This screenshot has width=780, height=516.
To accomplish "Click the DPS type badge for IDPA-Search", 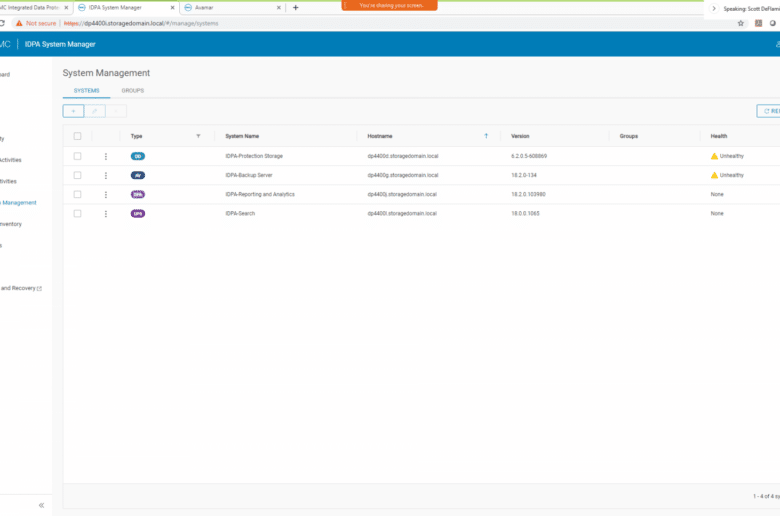I will (138, 213).
